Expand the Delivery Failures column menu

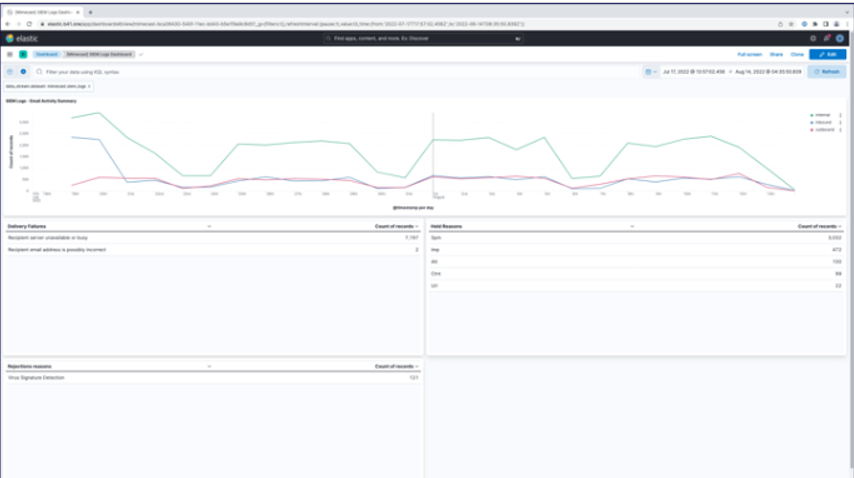[x=209, y=227]
